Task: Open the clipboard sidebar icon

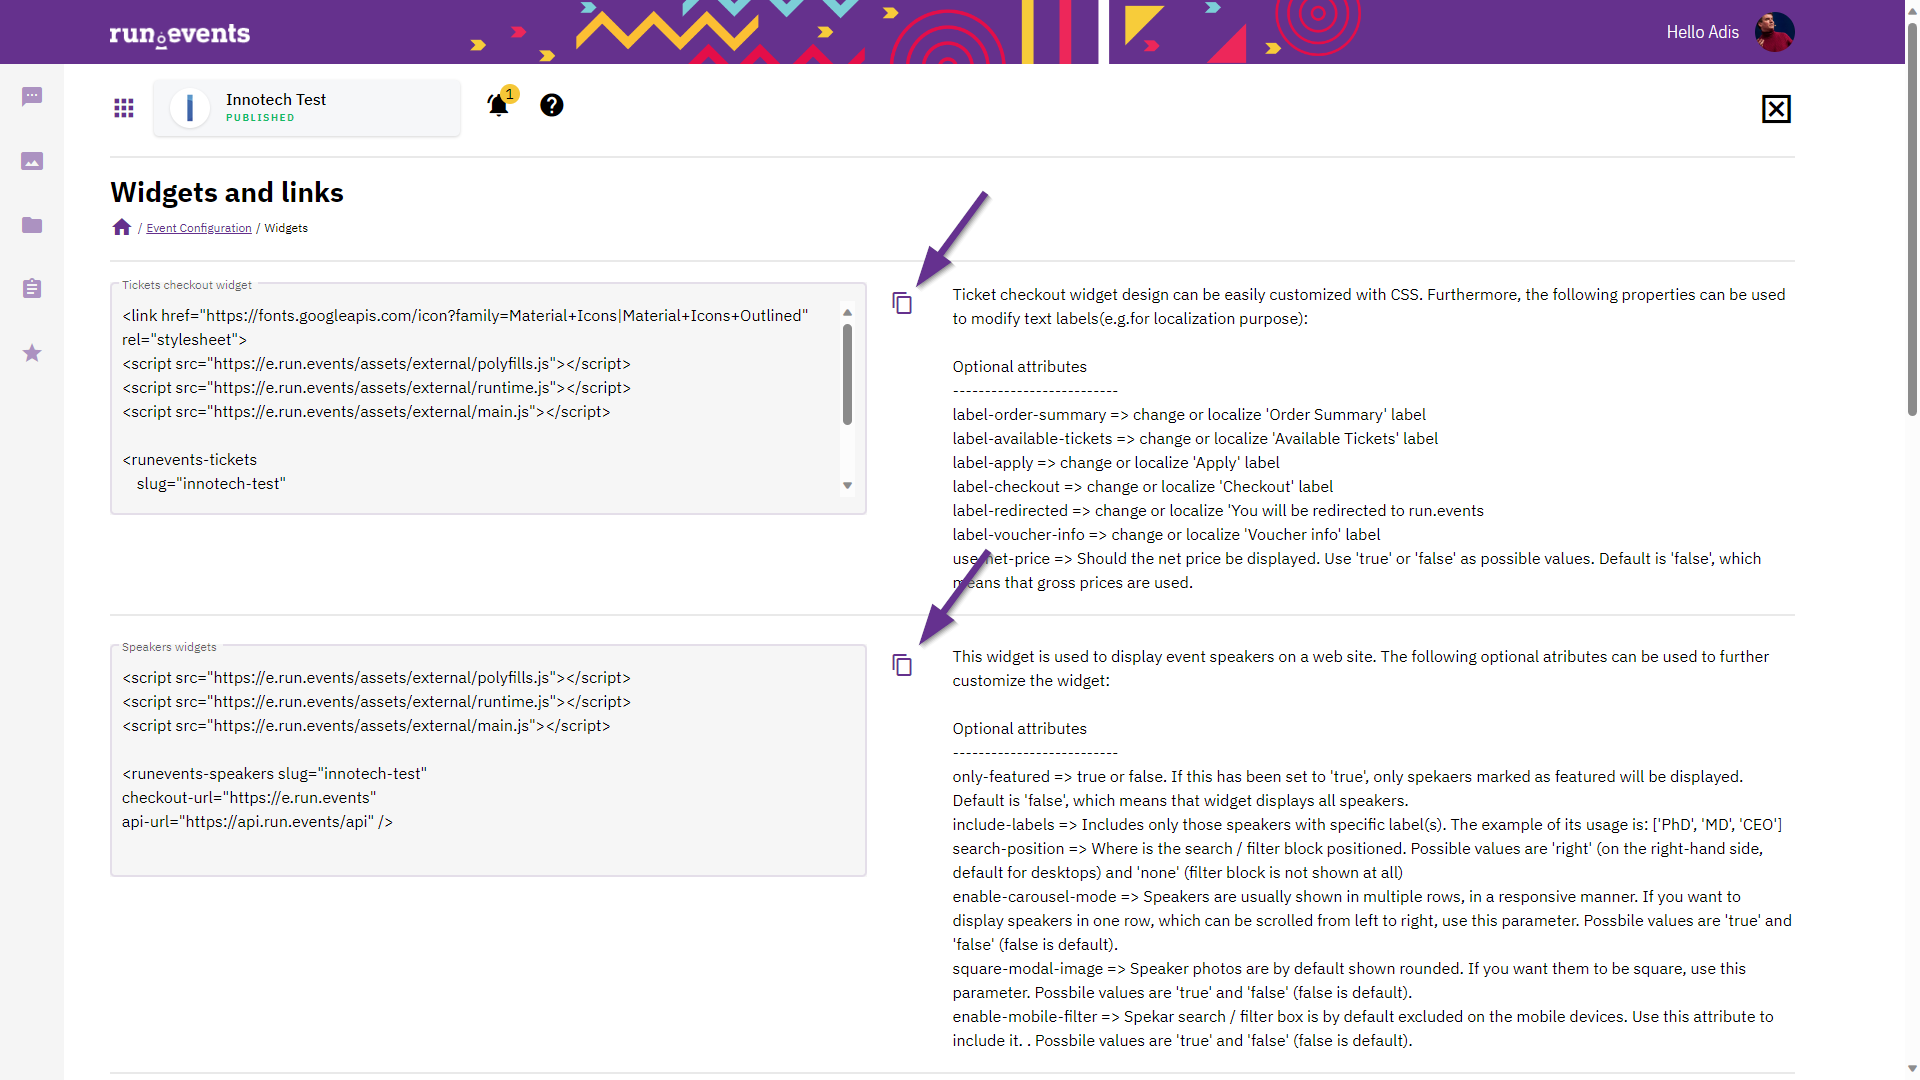Action: coord(32,289)
